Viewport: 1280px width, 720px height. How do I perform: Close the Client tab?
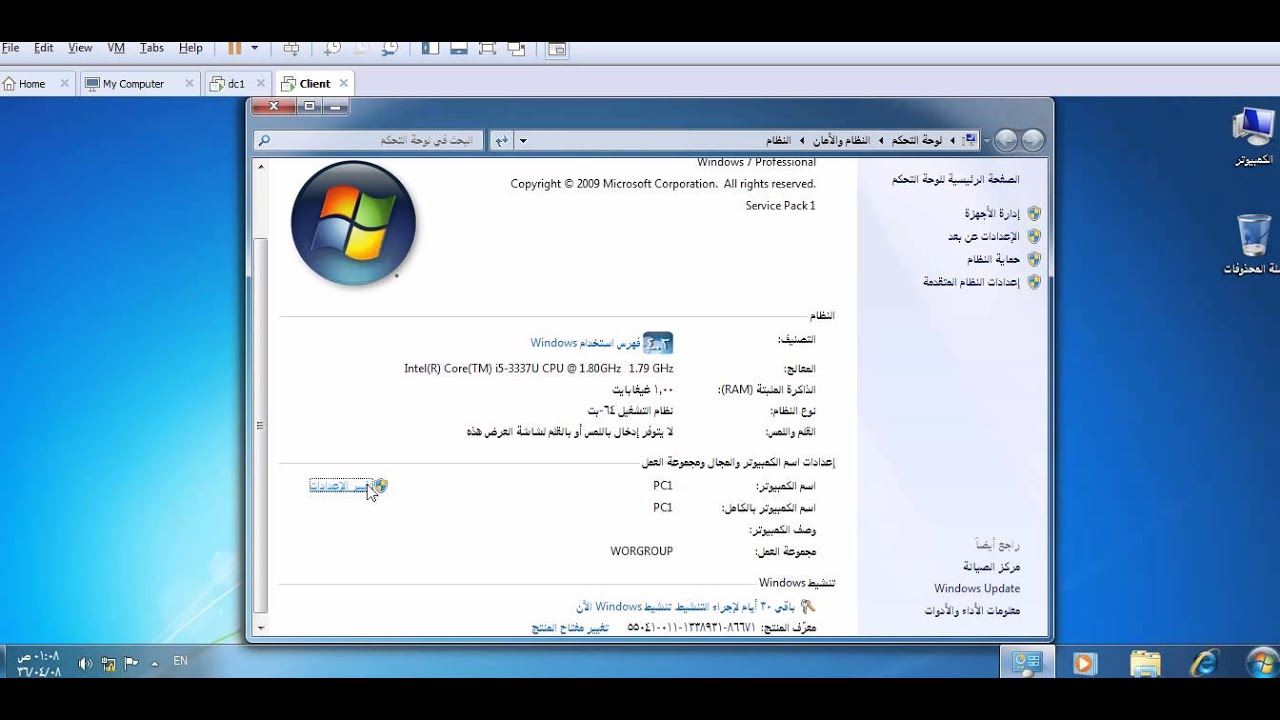(344, 84)
